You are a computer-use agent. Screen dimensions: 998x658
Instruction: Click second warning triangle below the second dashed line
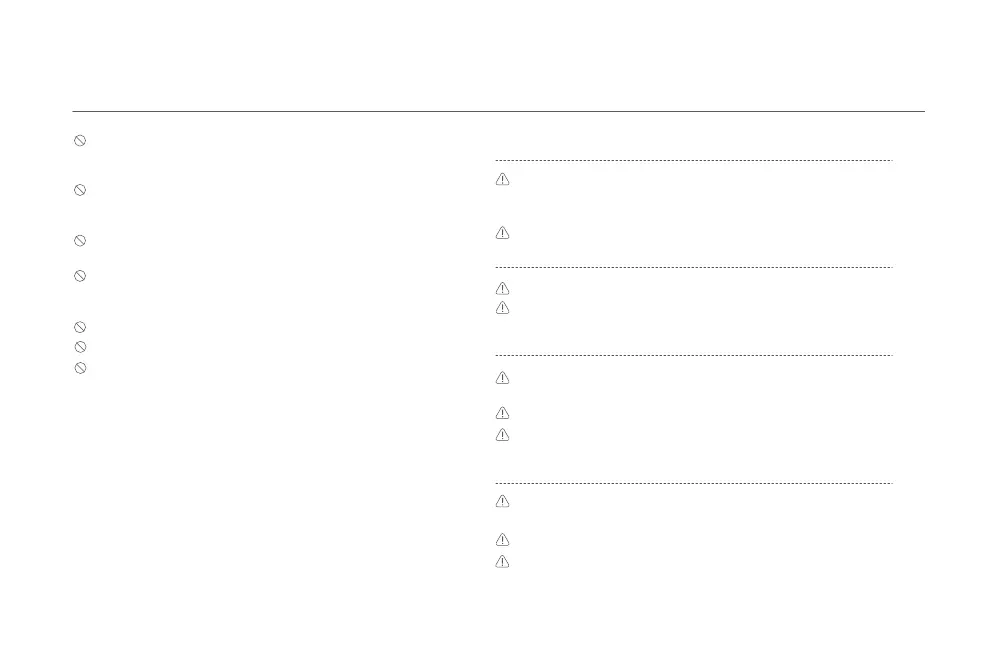tap(502, 308)
